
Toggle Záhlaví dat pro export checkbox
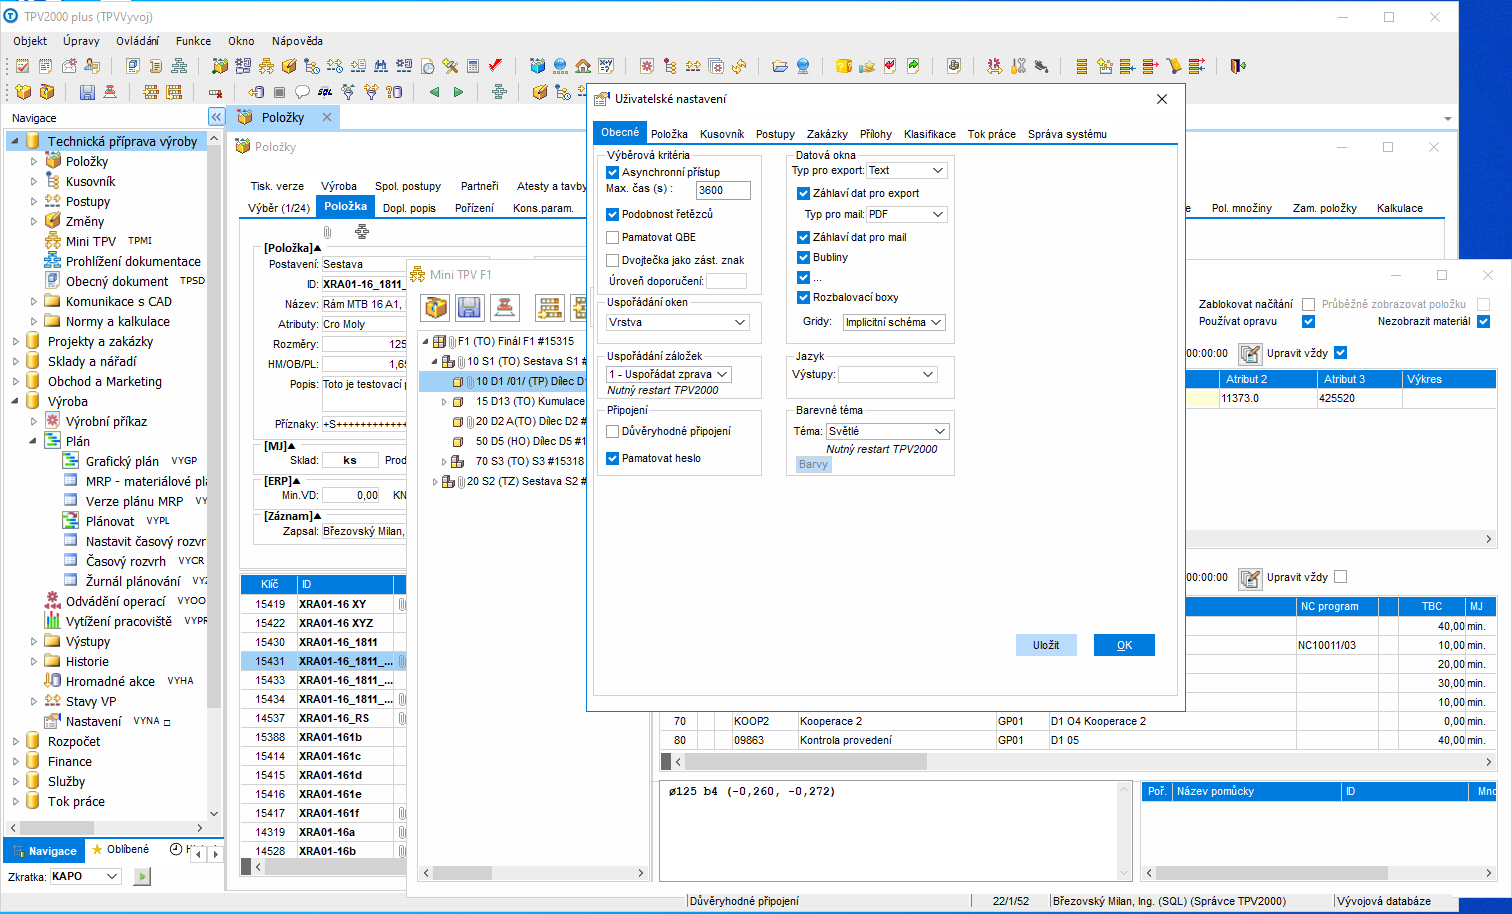tap(803, 193)
